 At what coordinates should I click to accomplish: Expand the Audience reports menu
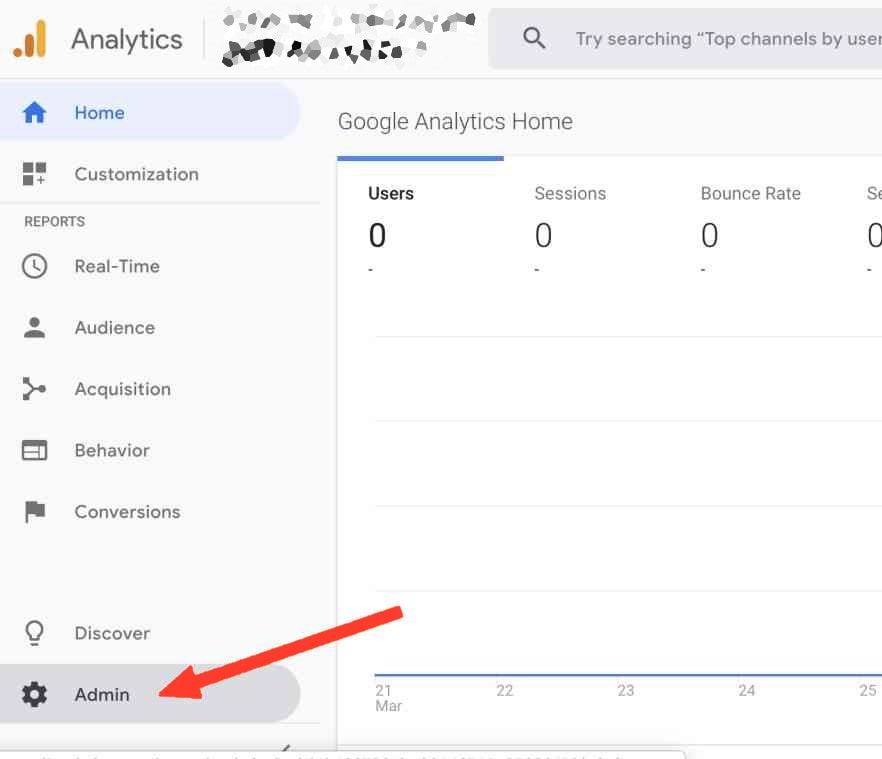pos(115,327)
